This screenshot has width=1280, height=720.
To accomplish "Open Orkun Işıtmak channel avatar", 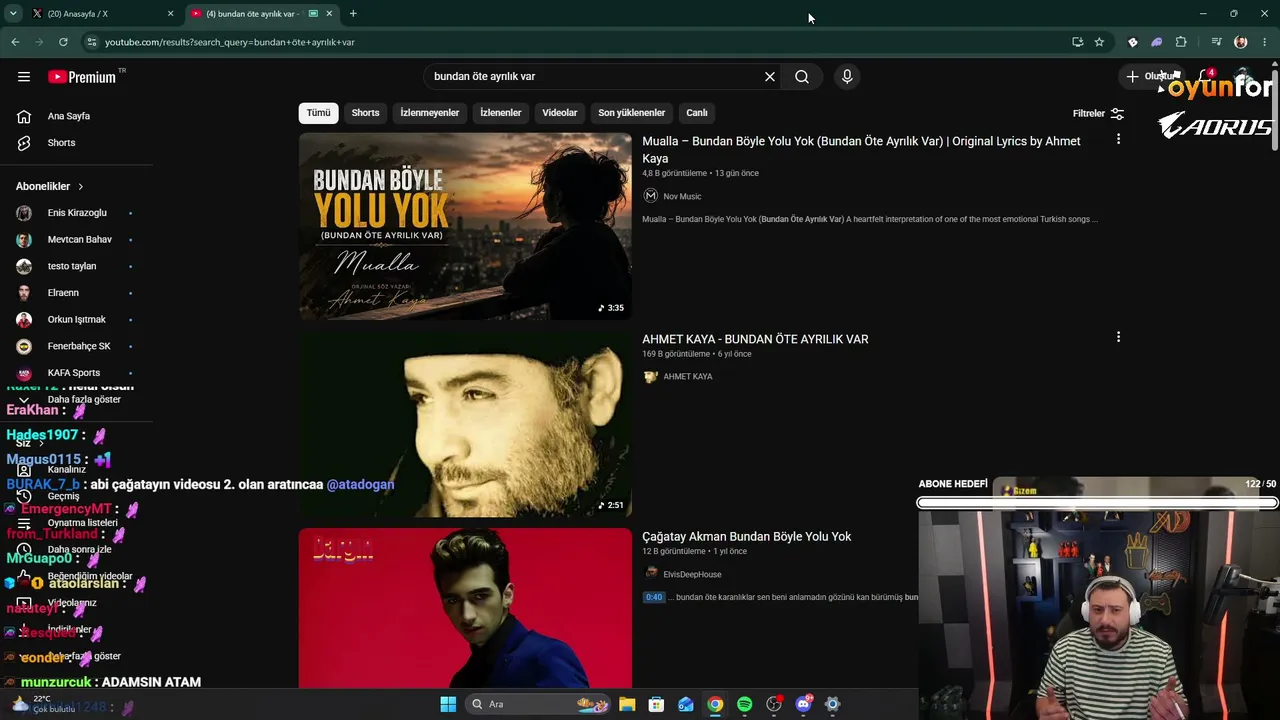I will coord(24,320).
